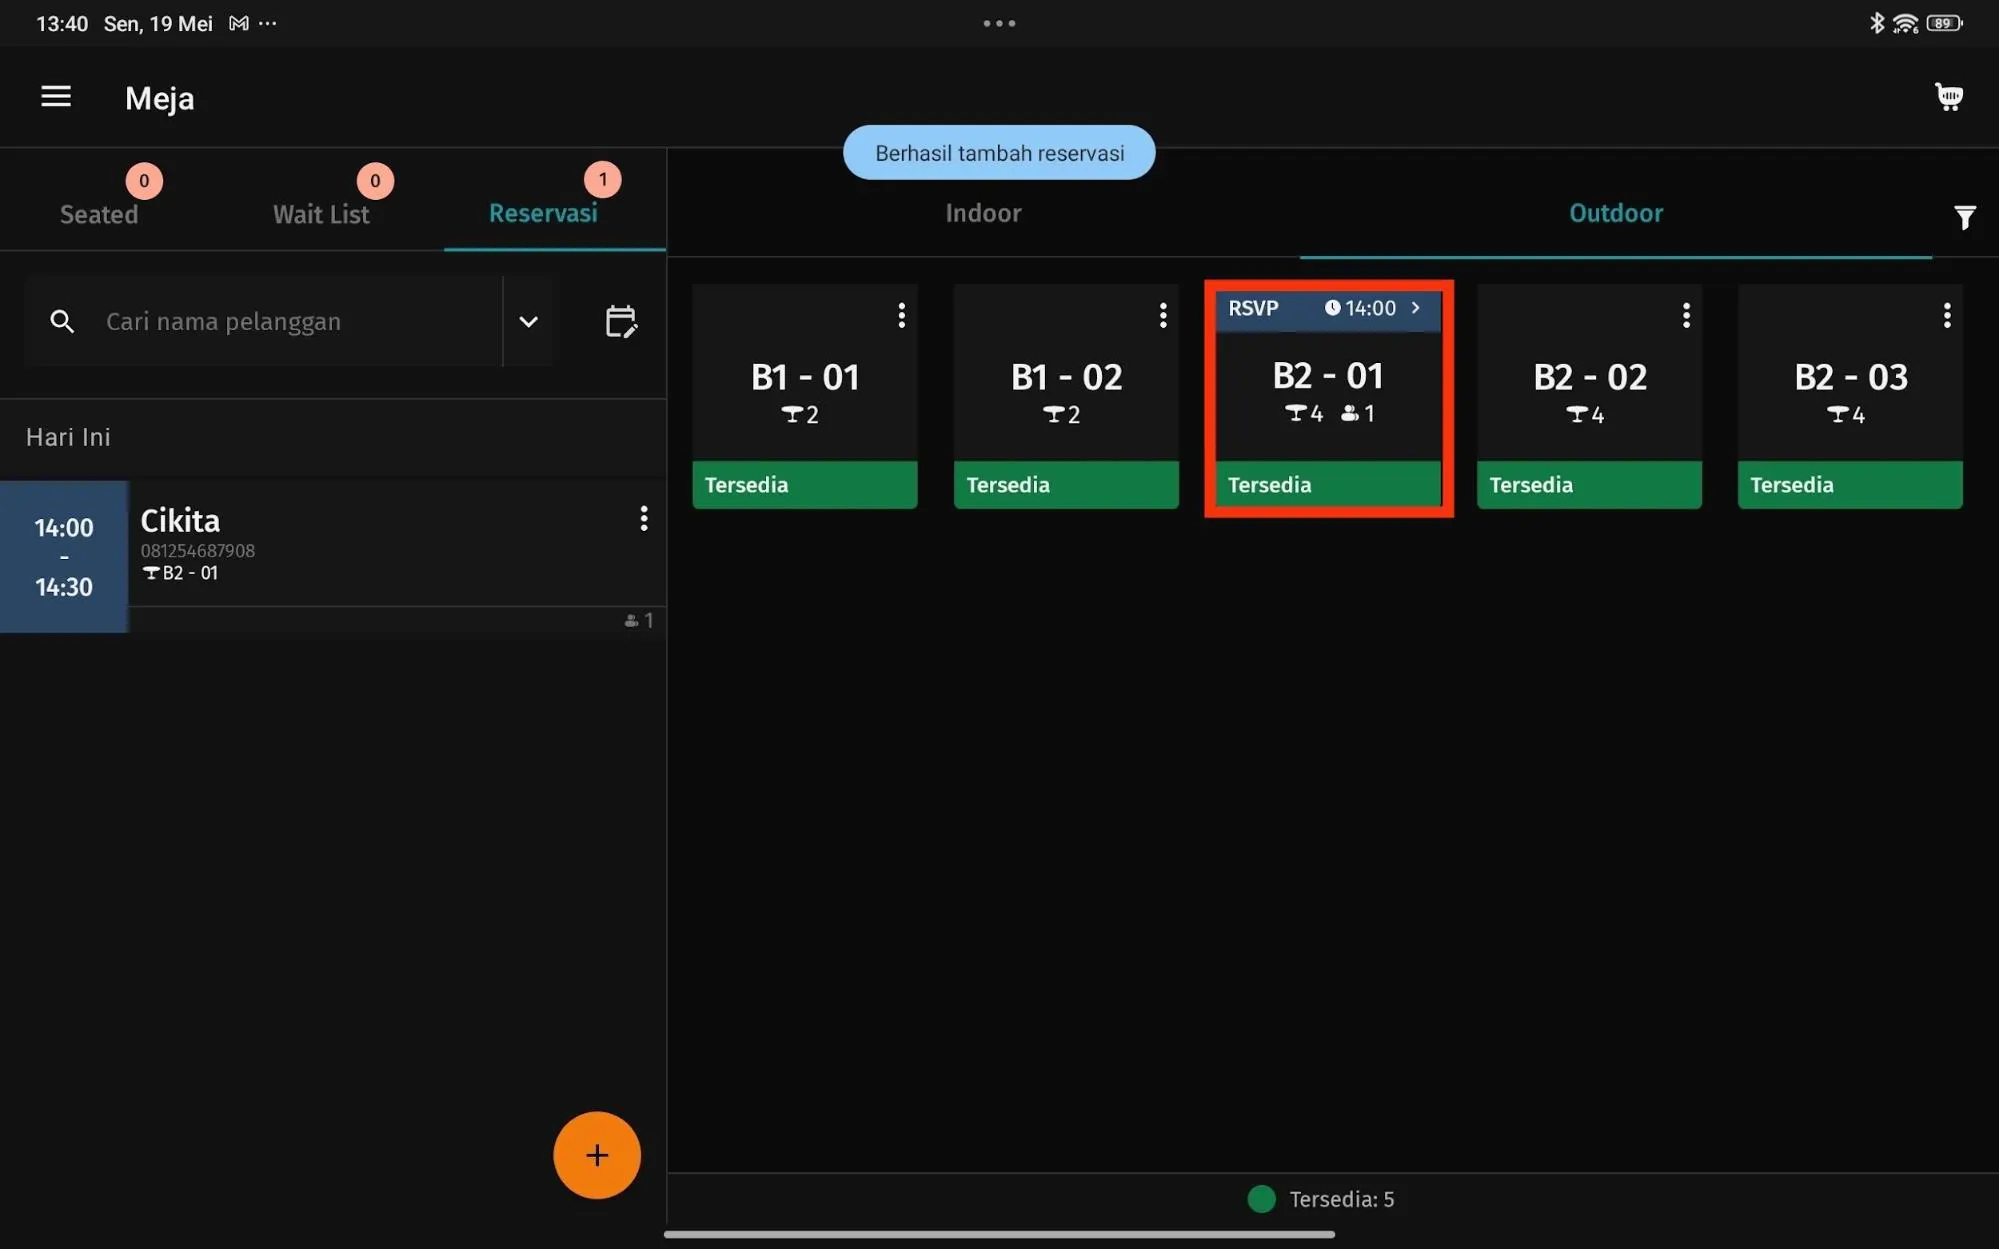Tap the 'Tersedia' status bar on B2 - 03

[x=1850, y=485]
